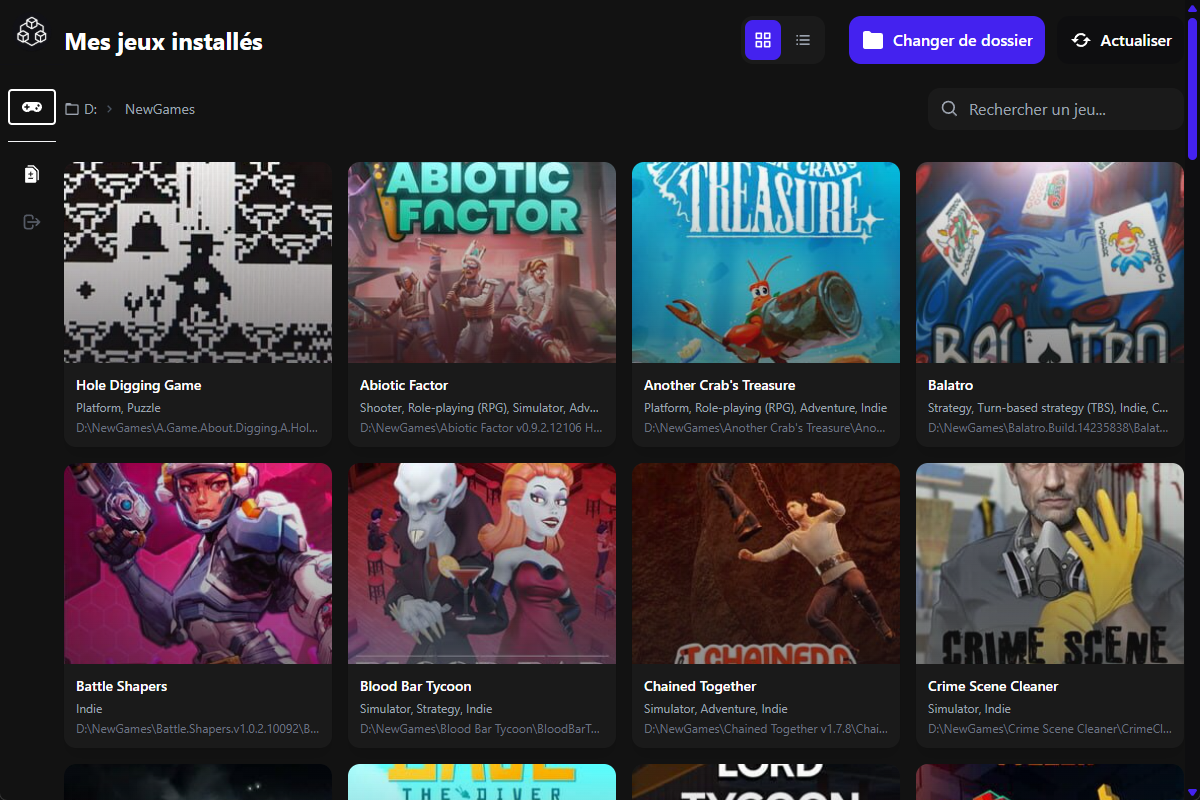Go to the D: drive breadcrumb
The width and height of the screenshot is (1200, 800).
pos(90,109)
